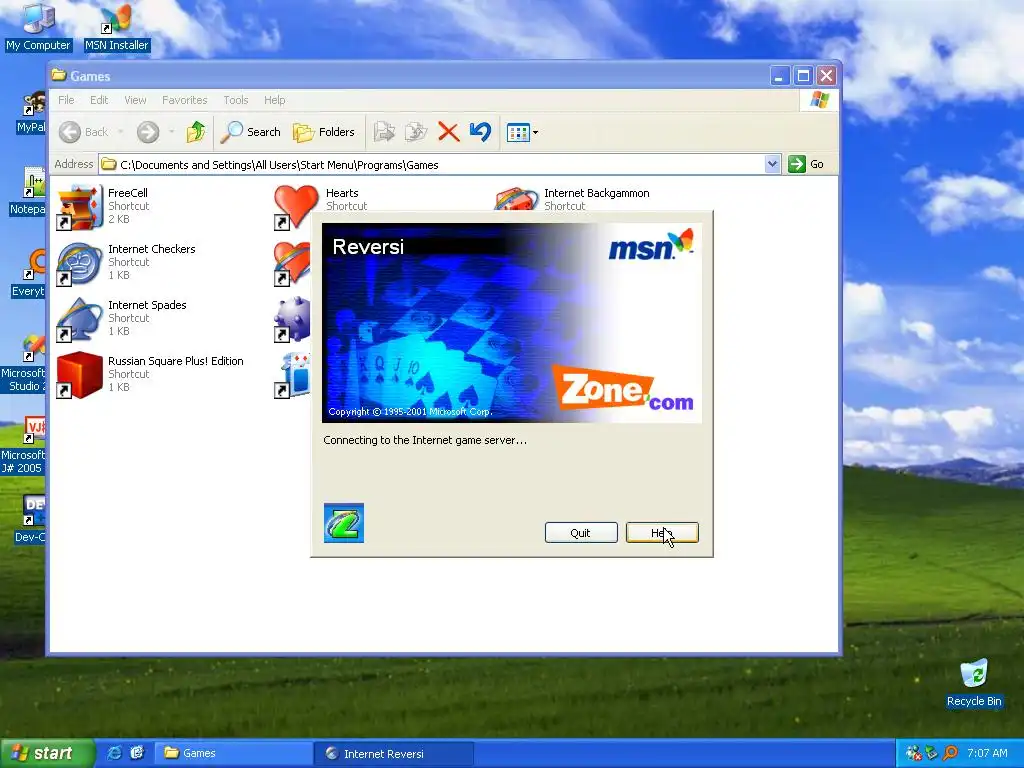Open the Help menu in Games window
This screenshot has height=768, width=1024.
pyautogui.click(x=274, y=100)
